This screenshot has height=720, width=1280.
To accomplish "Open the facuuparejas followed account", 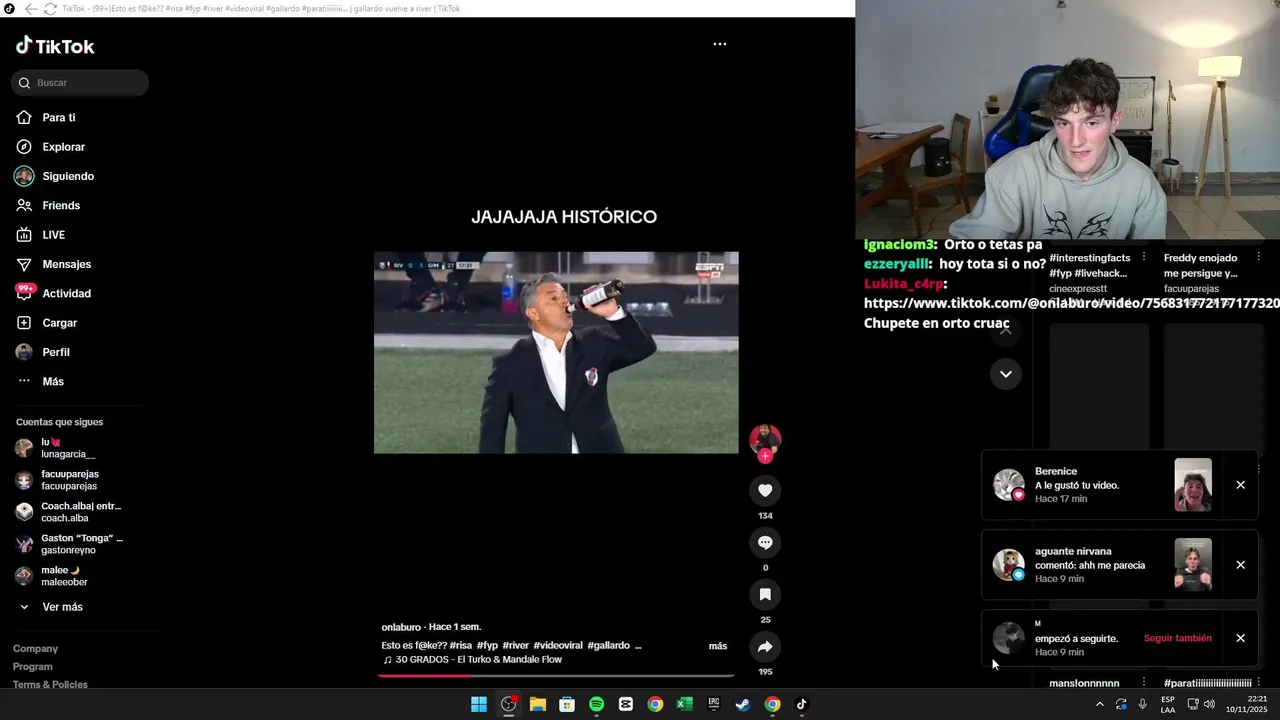I will tap(70, 480).
